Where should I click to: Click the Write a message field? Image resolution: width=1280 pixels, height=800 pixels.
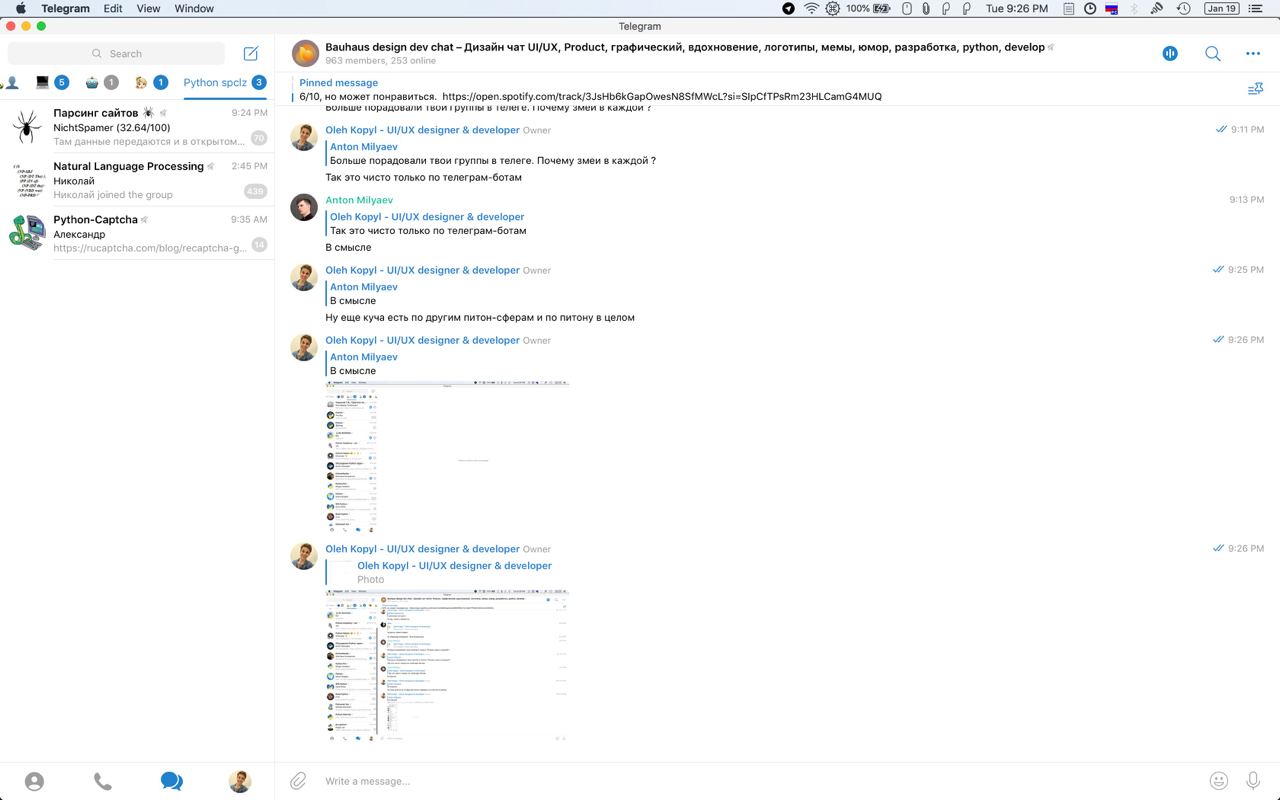(x=760, y=781)
